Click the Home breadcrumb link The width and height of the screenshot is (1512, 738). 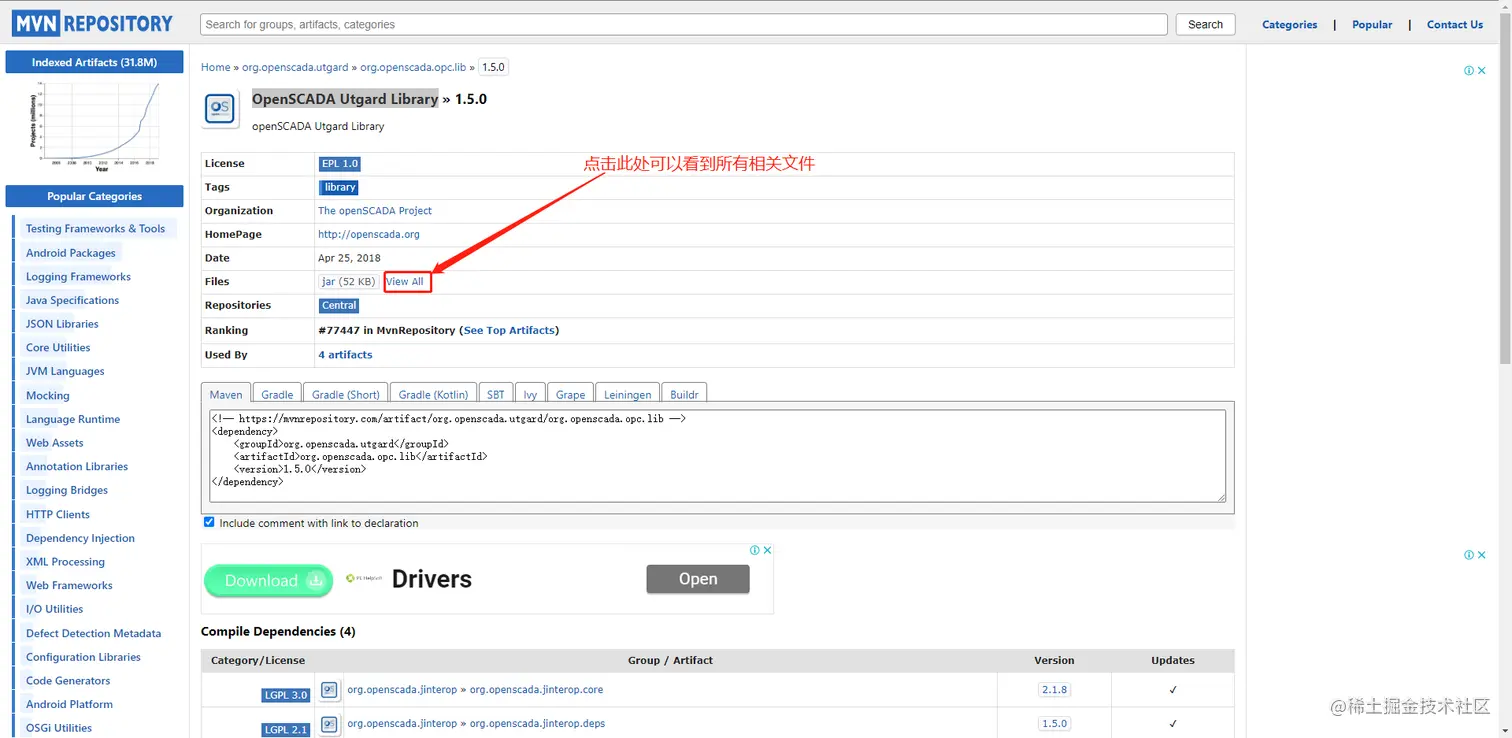click(216, 67)
